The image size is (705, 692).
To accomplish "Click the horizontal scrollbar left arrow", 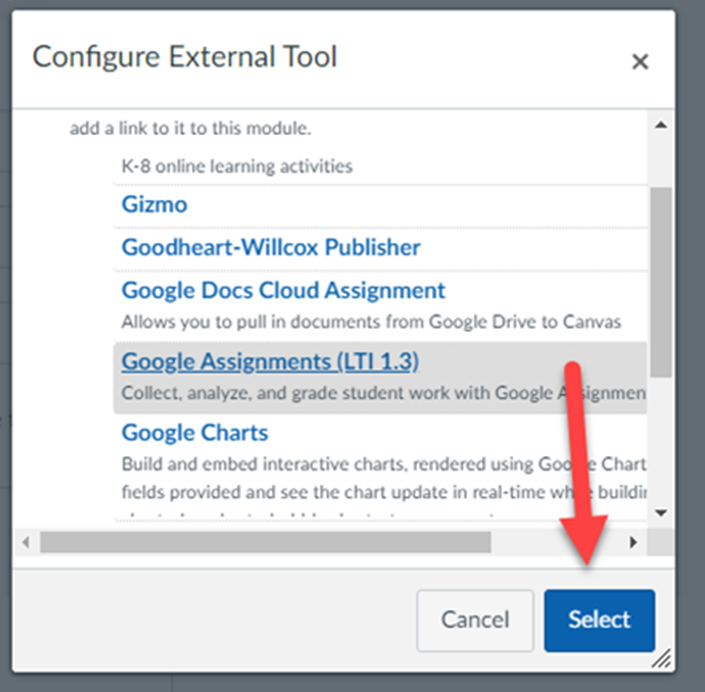I will tap(26, 542).
